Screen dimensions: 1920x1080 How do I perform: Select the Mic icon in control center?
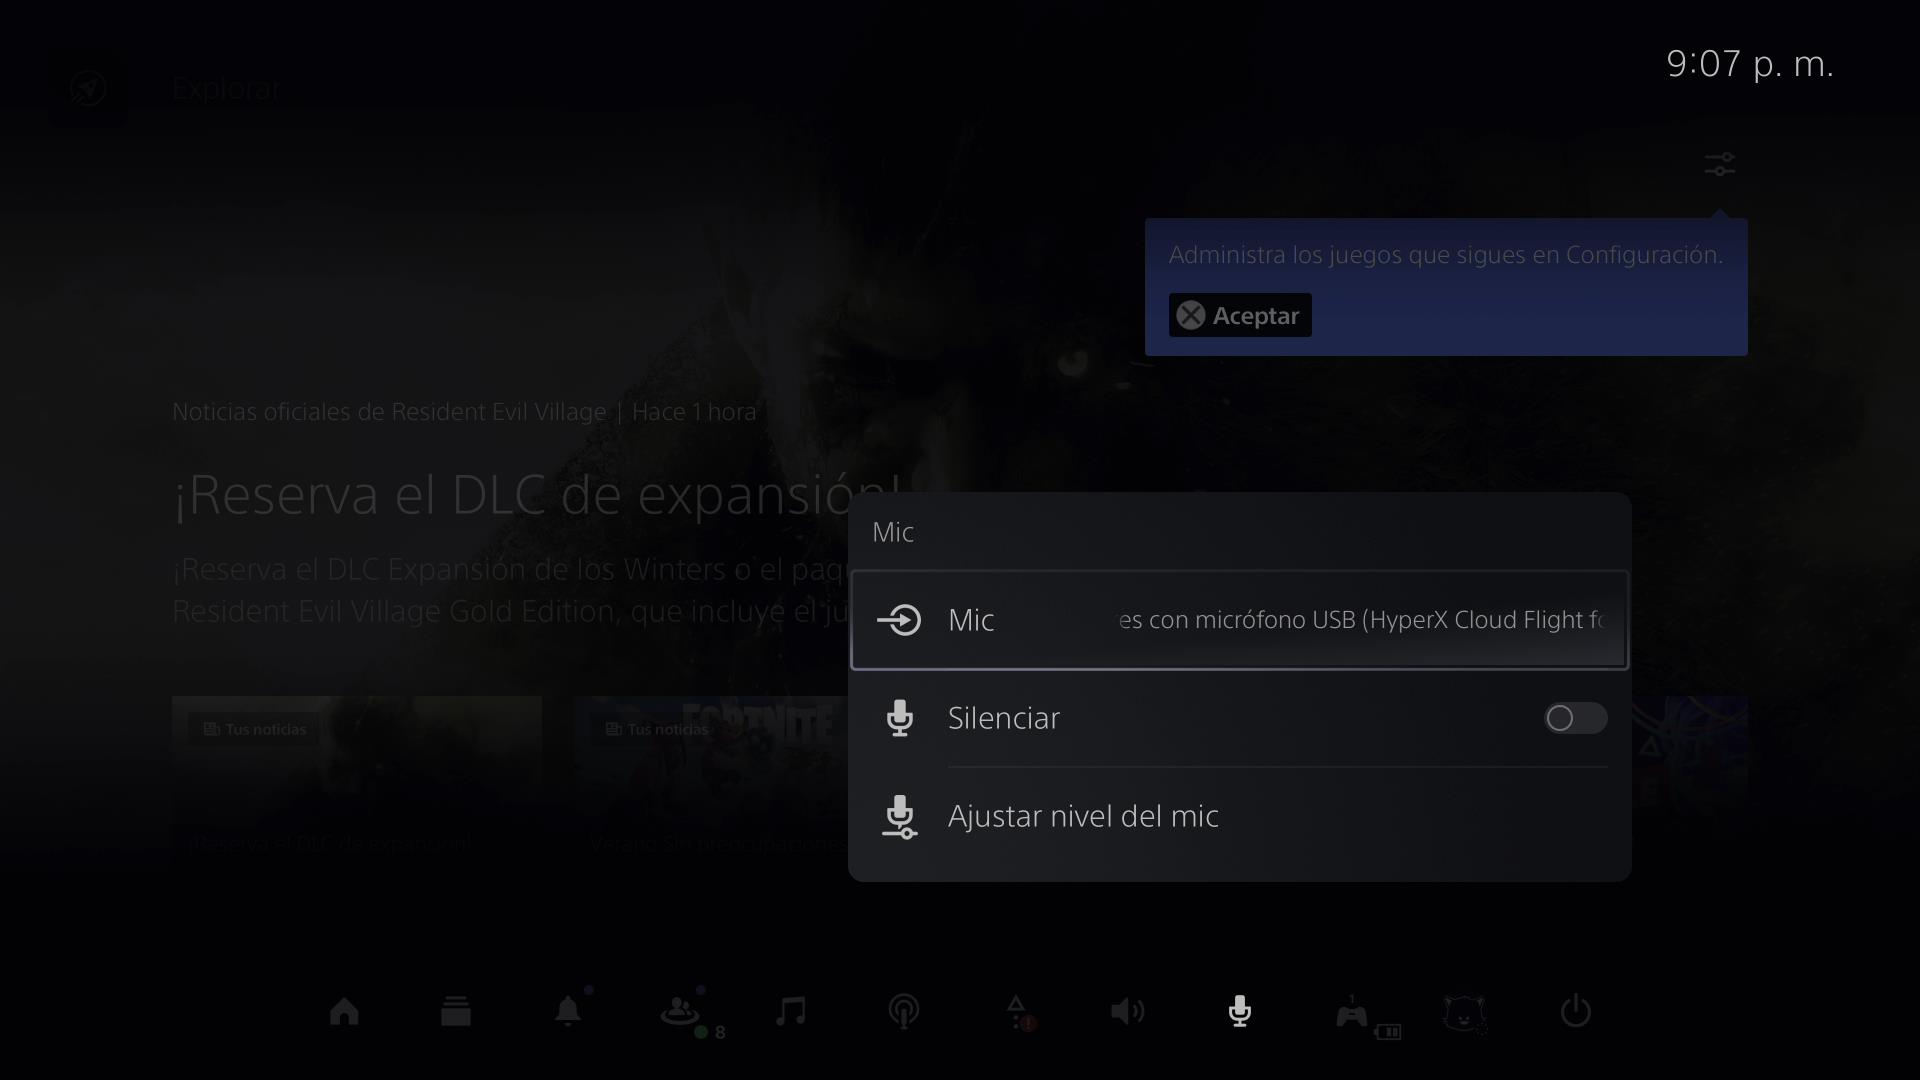(1239, 1012)
